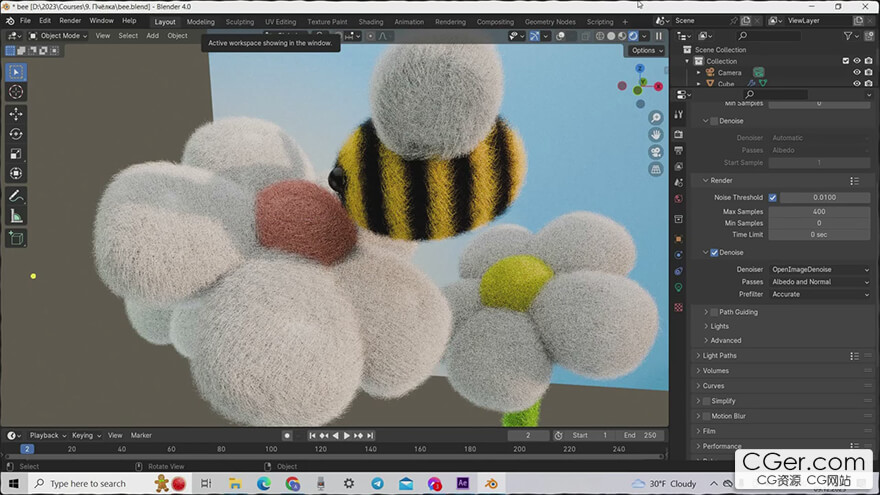Select the 3D Cursor tool
This screenshot has height=495, width=880.
[x=16, y=92]
